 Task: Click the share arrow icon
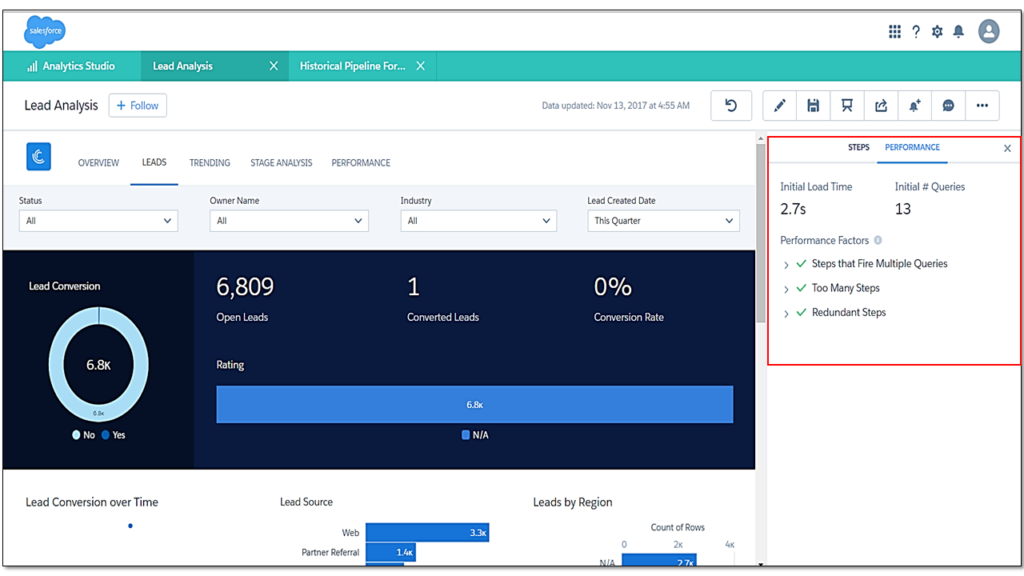pos(881,106)
